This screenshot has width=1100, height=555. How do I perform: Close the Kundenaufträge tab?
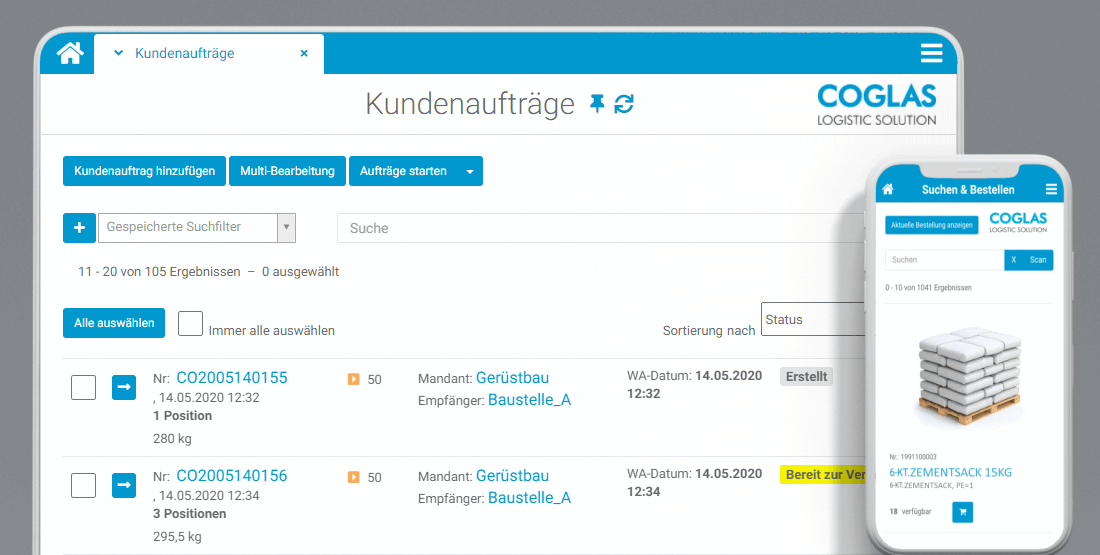point(304,53)
